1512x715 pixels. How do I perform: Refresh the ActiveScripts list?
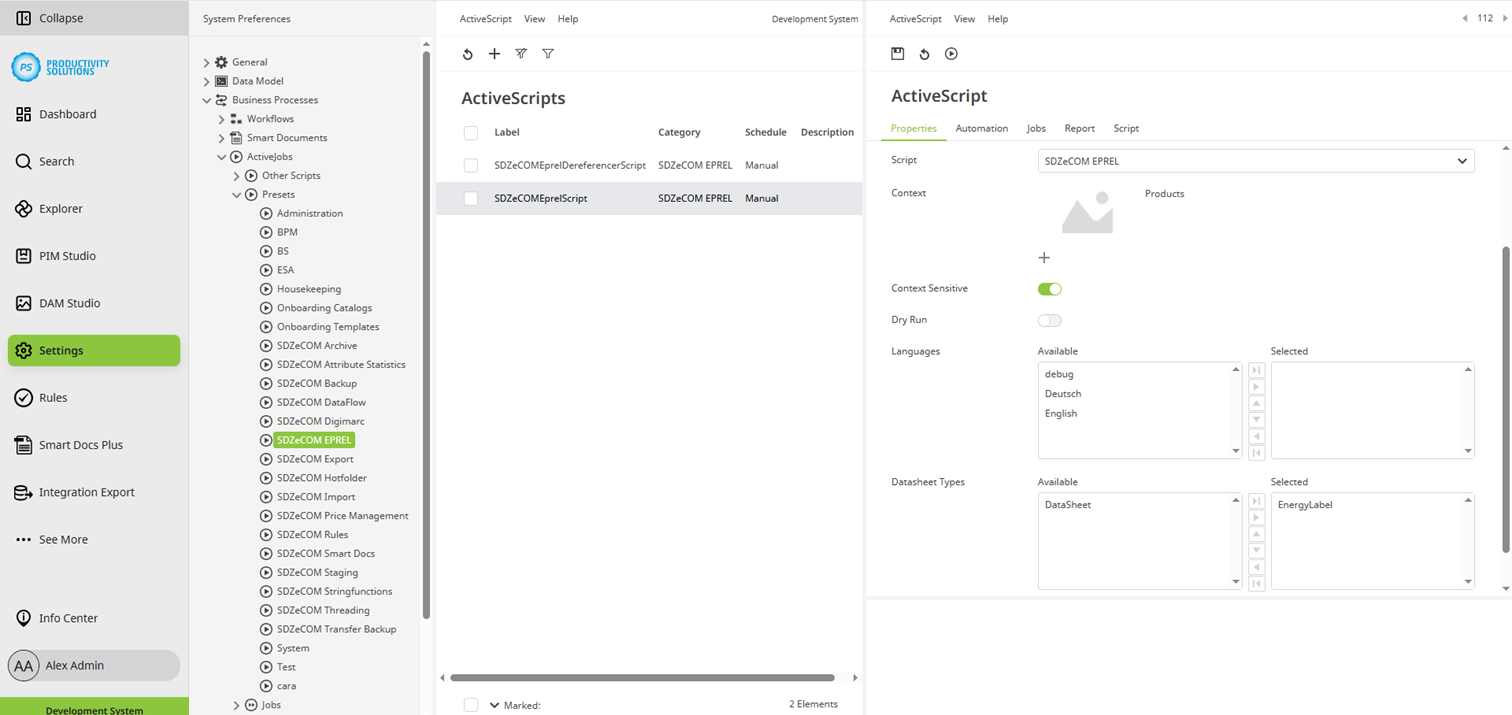coord(467,54)
